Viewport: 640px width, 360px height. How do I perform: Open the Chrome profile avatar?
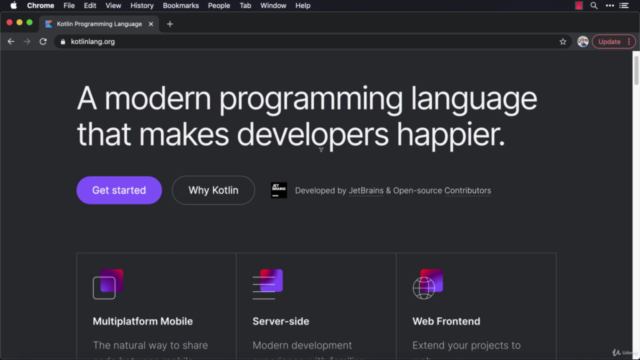click(x=583, y=42)
